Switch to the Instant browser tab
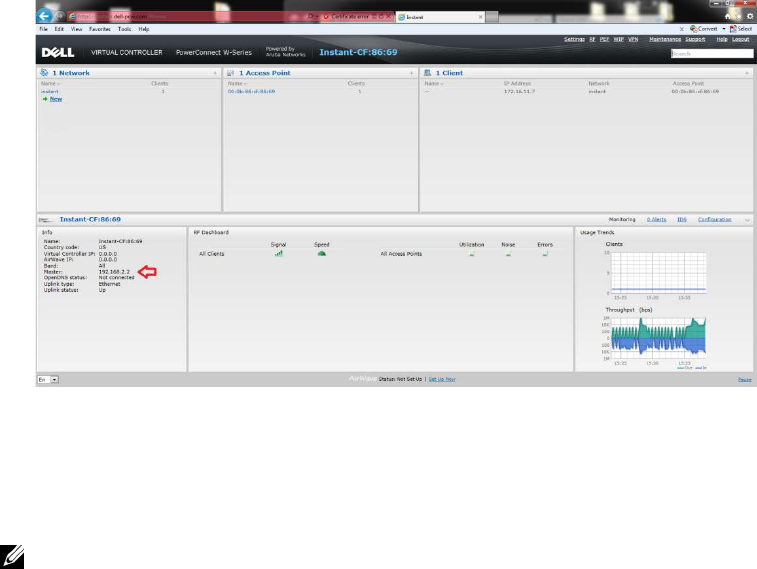This screenshot has height=569, width=757. tap(440, 17)
